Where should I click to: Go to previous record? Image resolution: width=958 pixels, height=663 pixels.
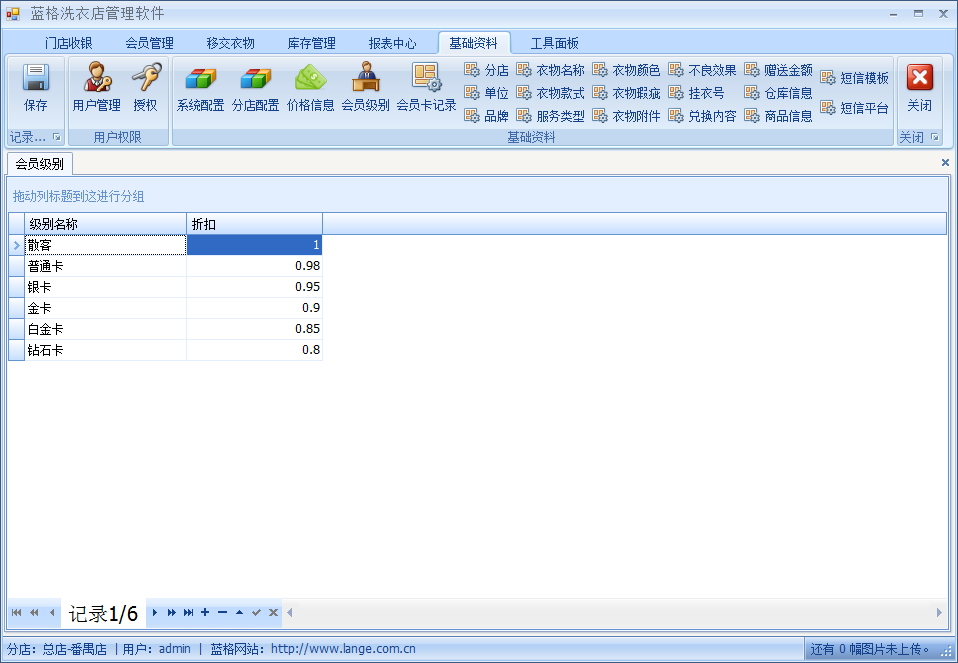[x=51, y=612]
